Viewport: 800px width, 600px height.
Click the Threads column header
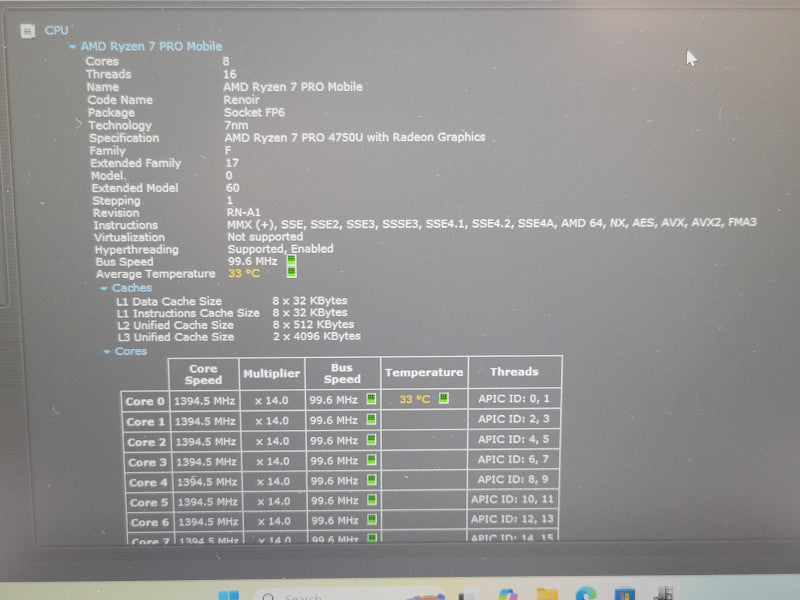(514, 372)
